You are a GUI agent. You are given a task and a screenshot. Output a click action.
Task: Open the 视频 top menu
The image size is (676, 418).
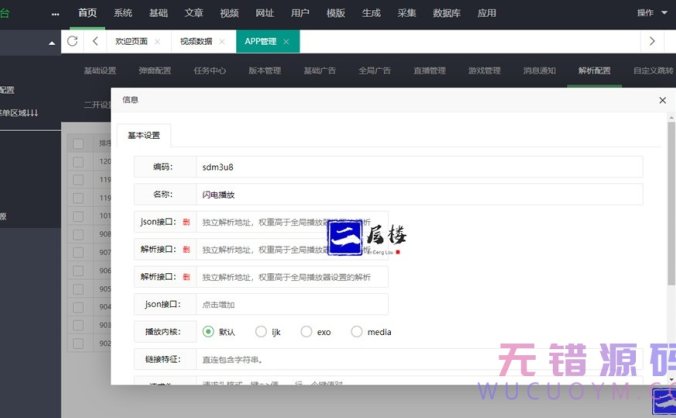tap(229, 13)
